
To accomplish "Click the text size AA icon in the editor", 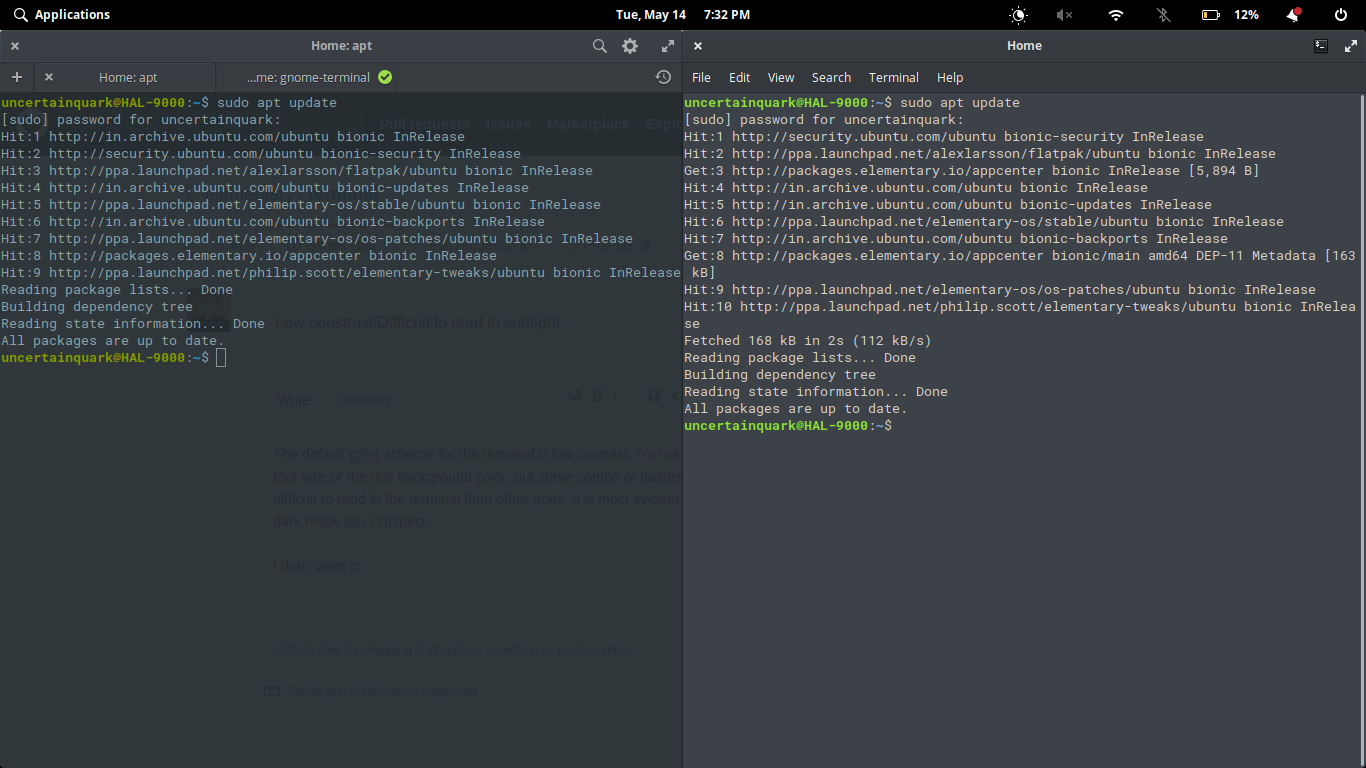I will click(x=575, y=396).
